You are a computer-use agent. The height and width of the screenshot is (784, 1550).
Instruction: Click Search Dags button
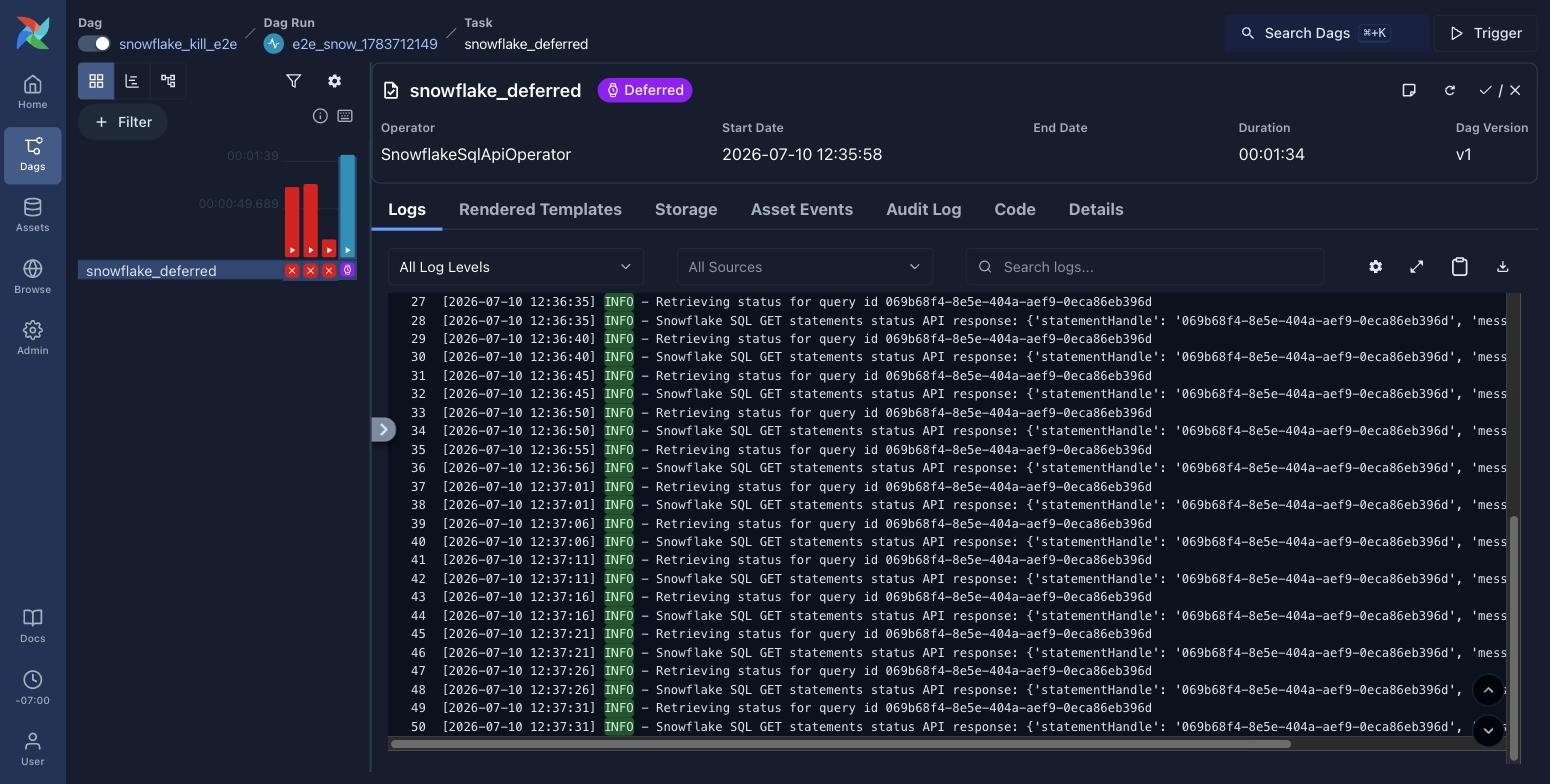1326,33
